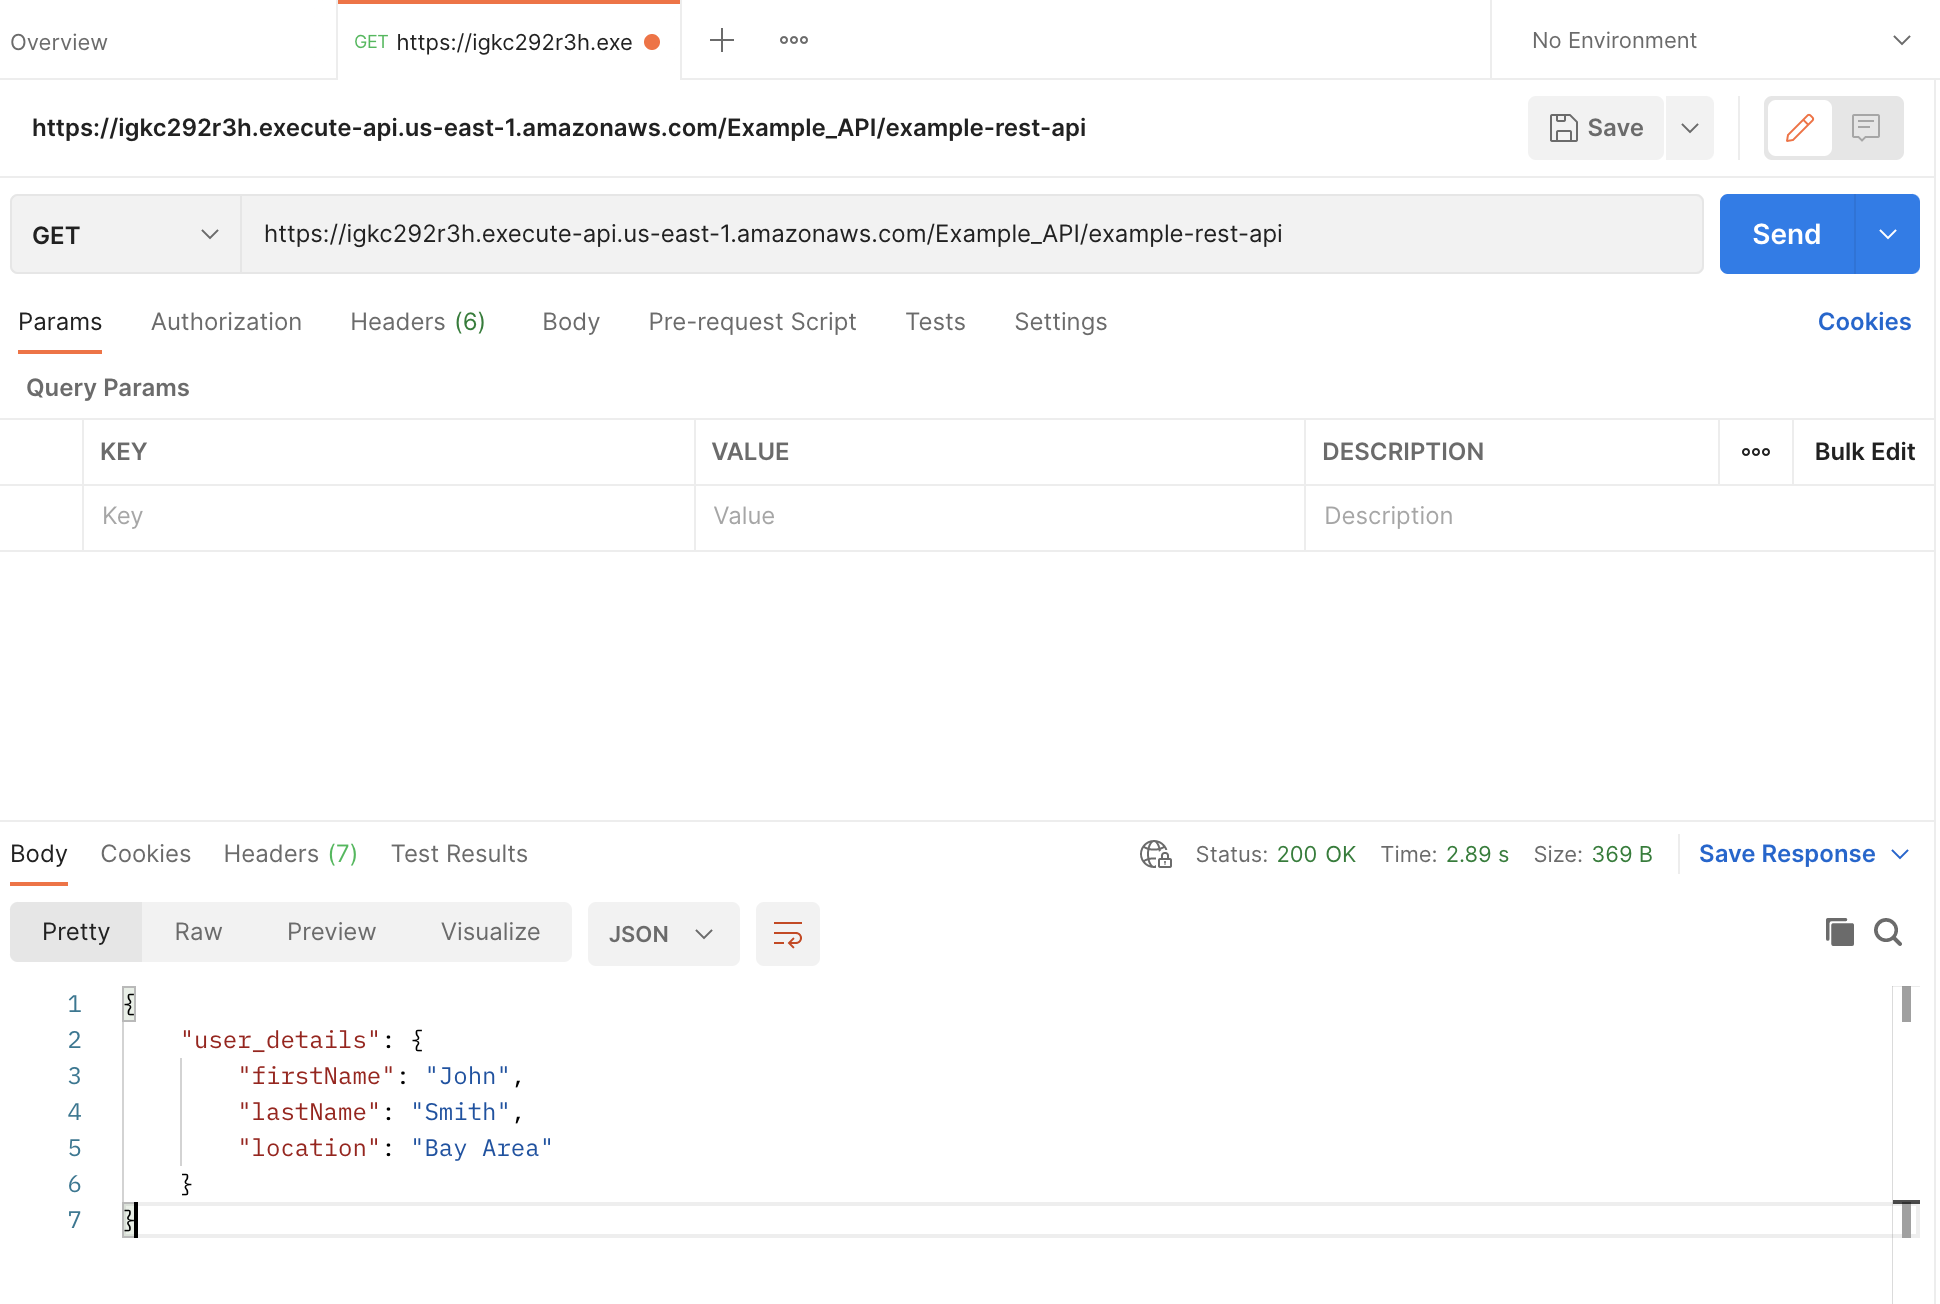Switch response view to Preview
The image size is (1940, 1304).
[331, 931]
